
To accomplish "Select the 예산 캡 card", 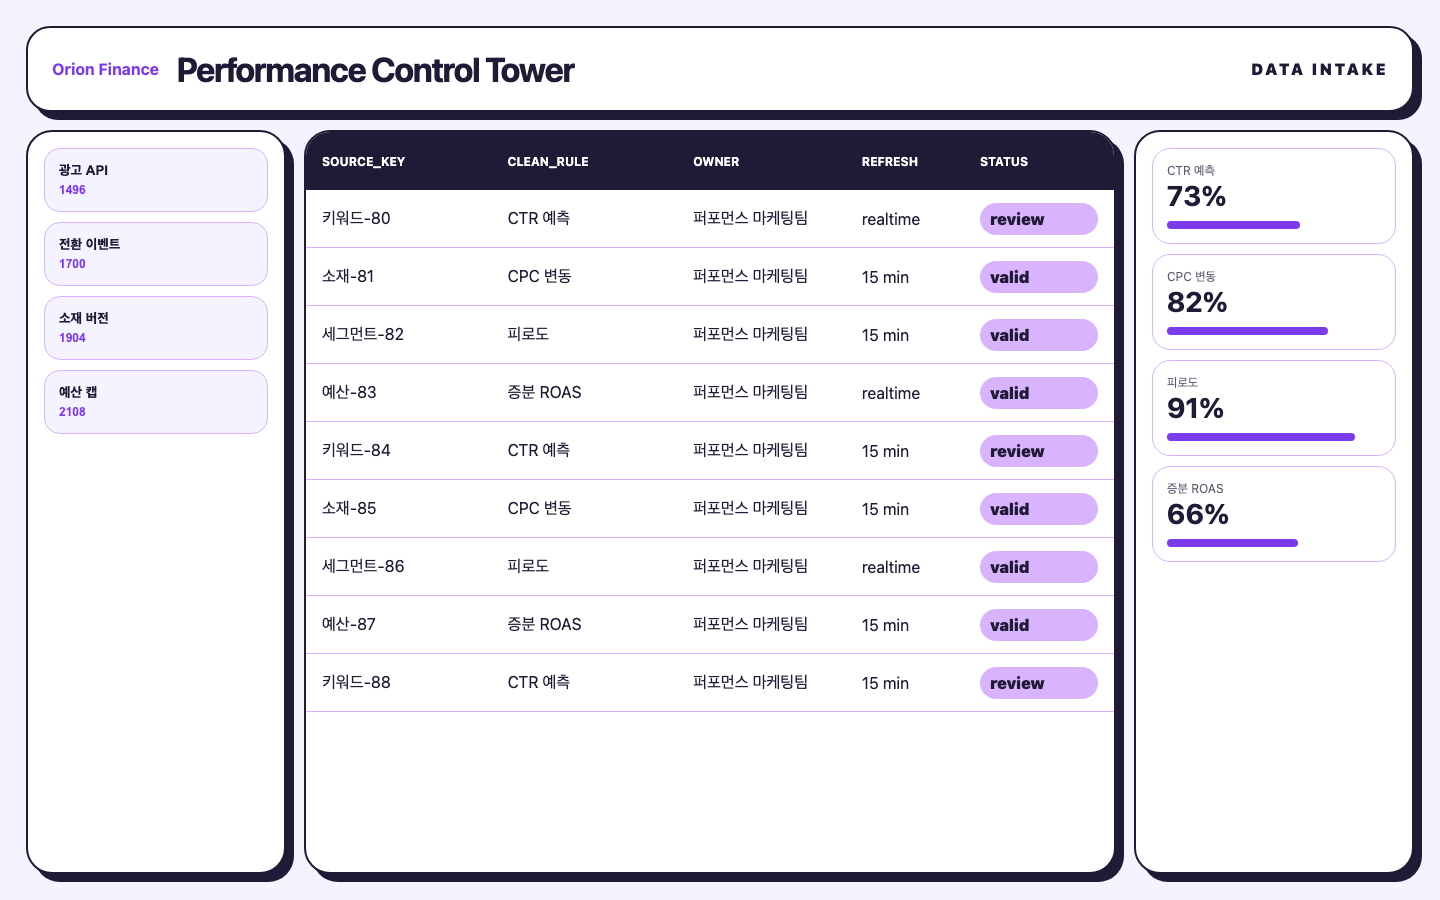I will [x=156, y=402].
